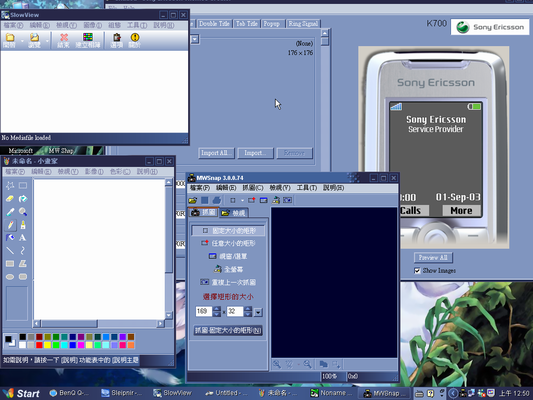Click the zoom in icon below MWSnap preview
Image resolution: width=533 pixels, height=400 pixels.
(x=277, y=364)
